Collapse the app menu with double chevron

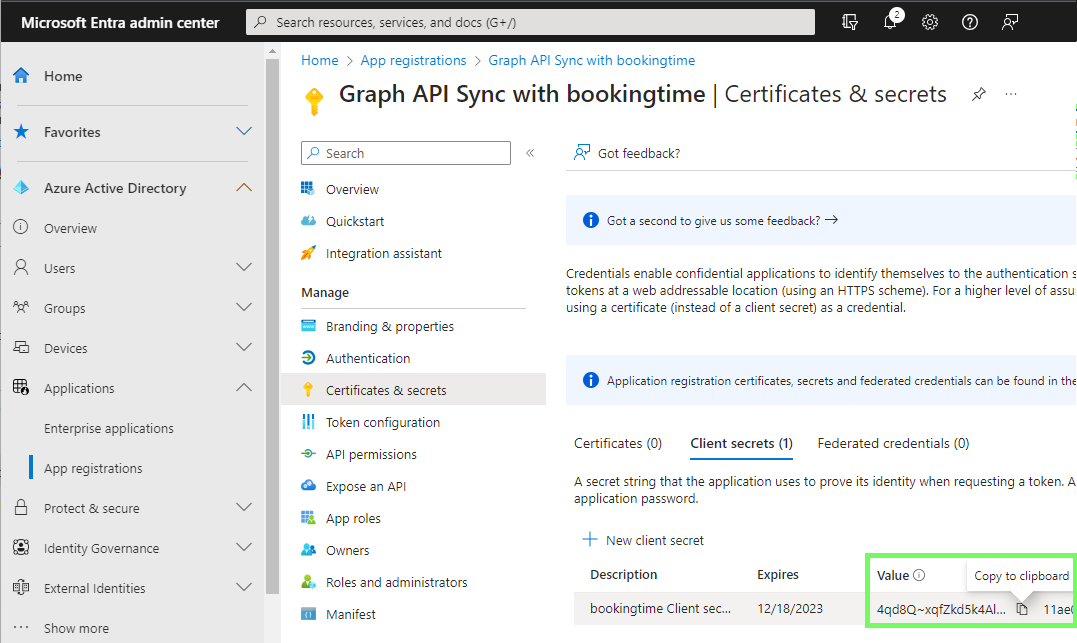point(530,153)
